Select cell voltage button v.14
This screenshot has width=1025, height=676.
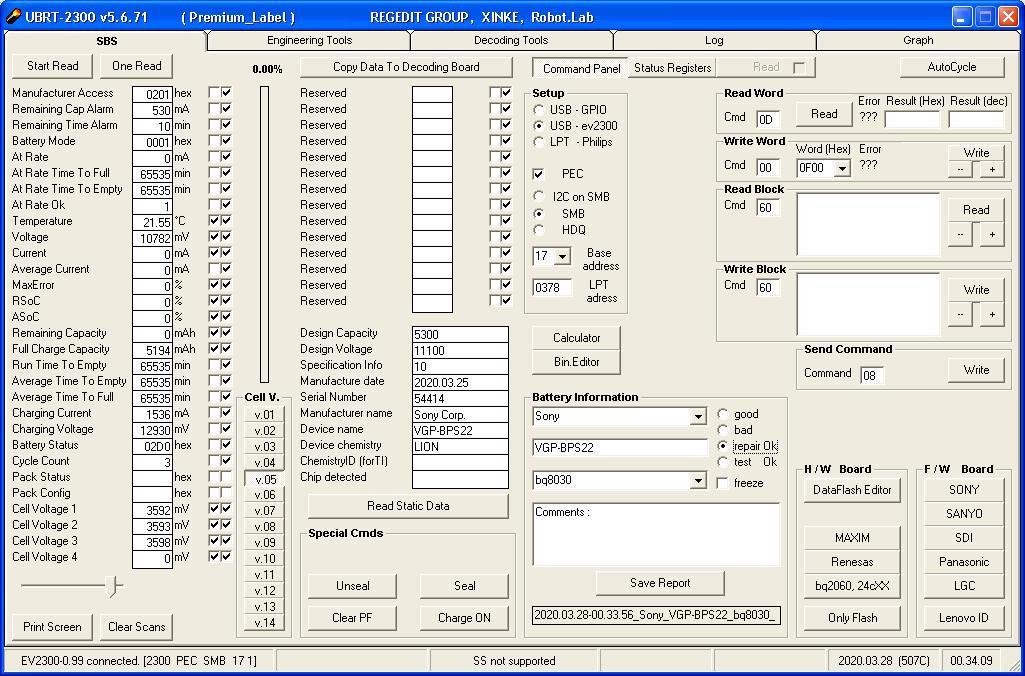(265, 623)
